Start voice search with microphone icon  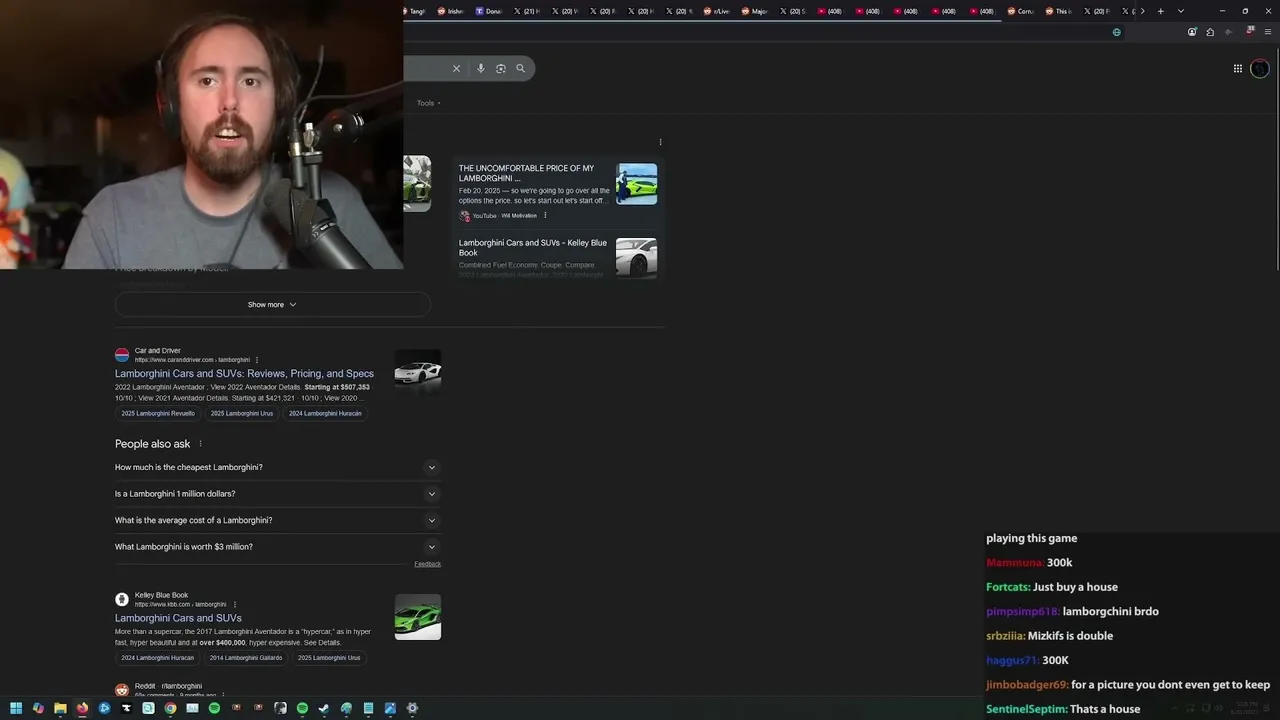point(481,68)
